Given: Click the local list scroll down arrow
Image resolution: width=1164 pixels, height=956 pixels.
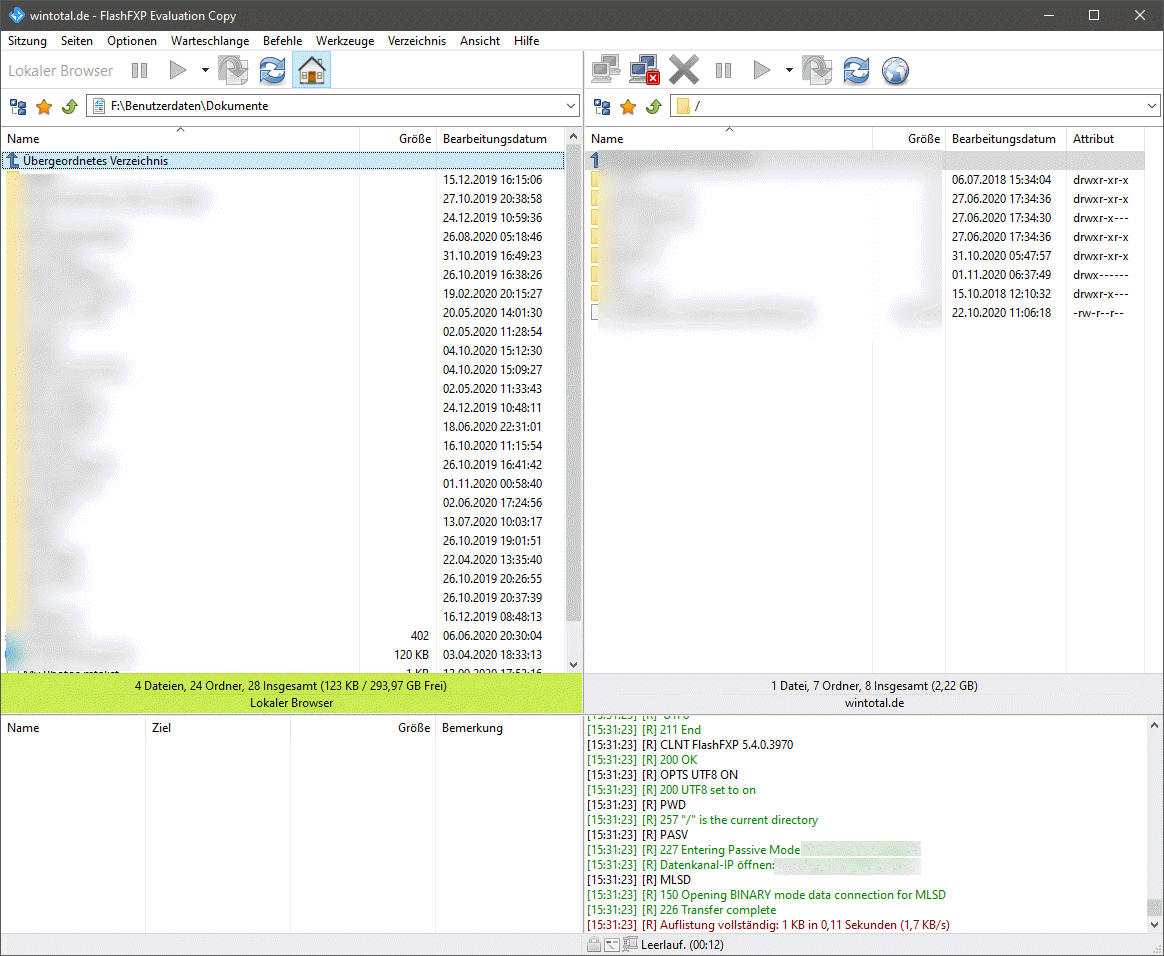Looking at the screenshot, I should point(573,664).
